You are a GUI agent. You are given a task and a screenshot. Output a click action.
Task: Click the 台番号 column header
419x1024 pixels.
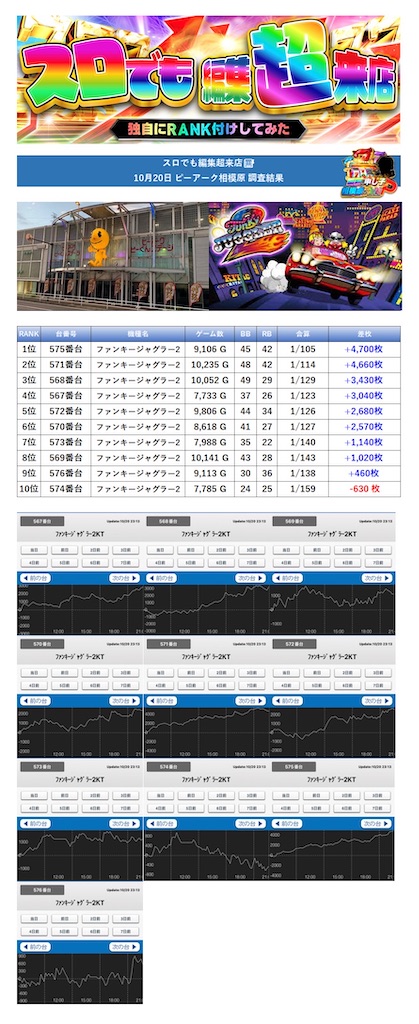click(x=66, y=333)
